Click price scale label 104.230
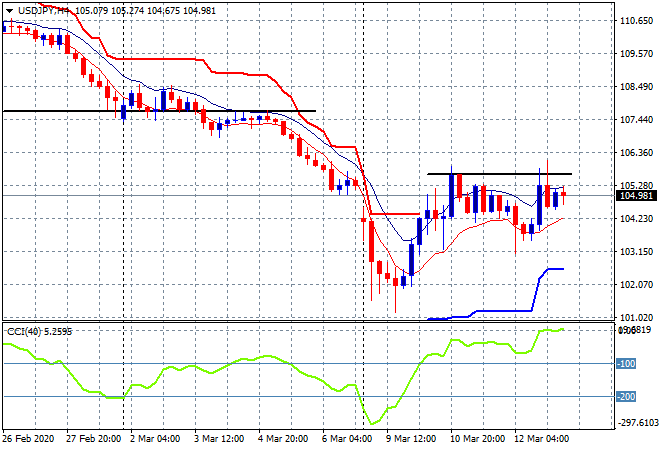 [636, 218]
